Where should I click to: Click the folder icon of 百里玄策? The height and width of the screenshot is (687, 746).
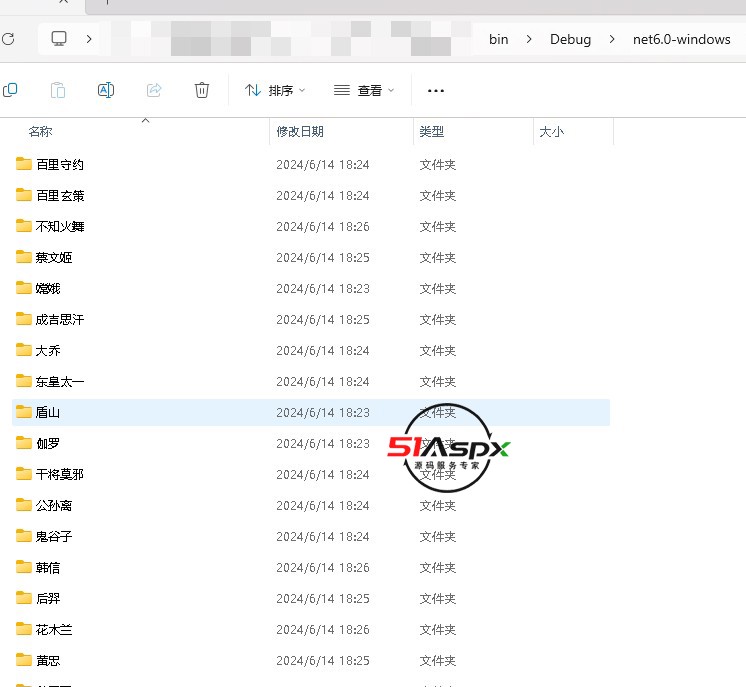24,195
